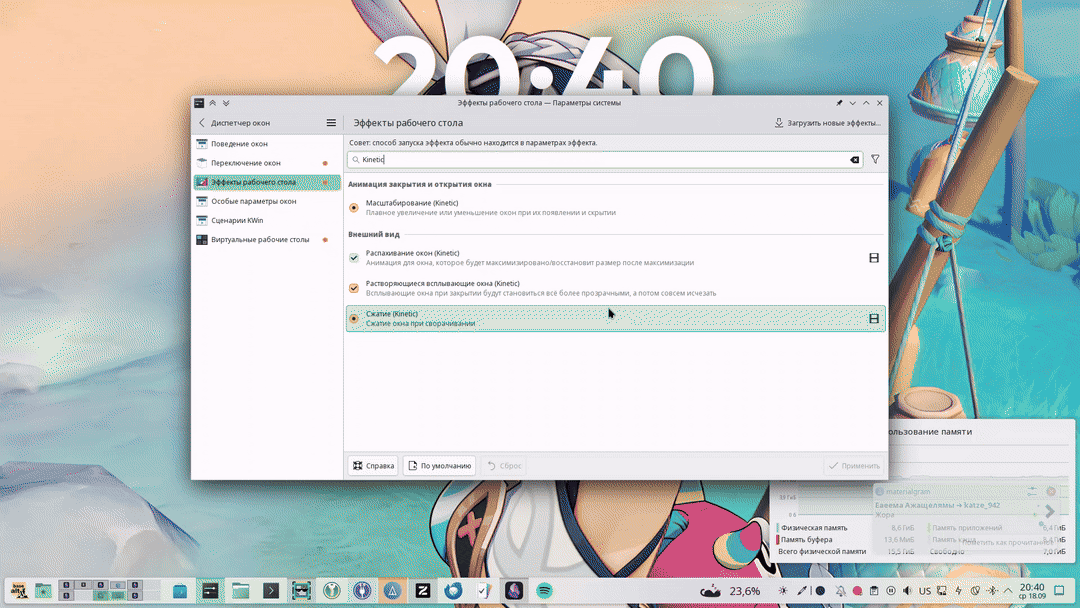This screenshot has width=1080, height=608.
Task: Expand hidden system tray icons arrow
Action: point(1006,591)
